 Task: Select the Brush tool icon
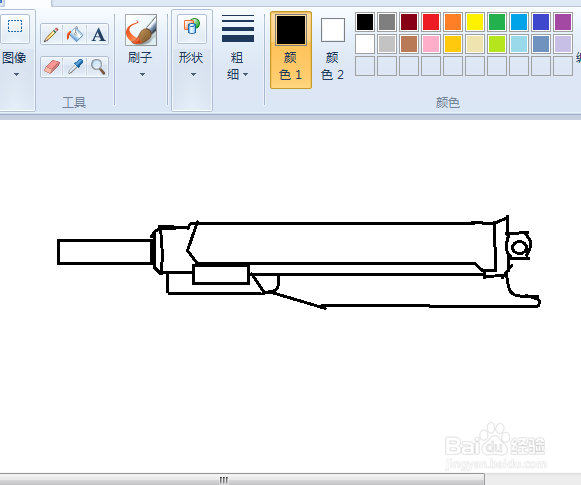coord(141,30)
